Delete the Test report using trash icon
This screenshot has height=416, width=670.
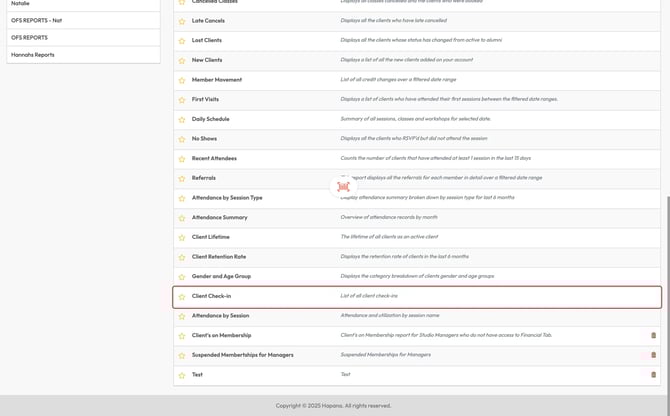point(653,375)
